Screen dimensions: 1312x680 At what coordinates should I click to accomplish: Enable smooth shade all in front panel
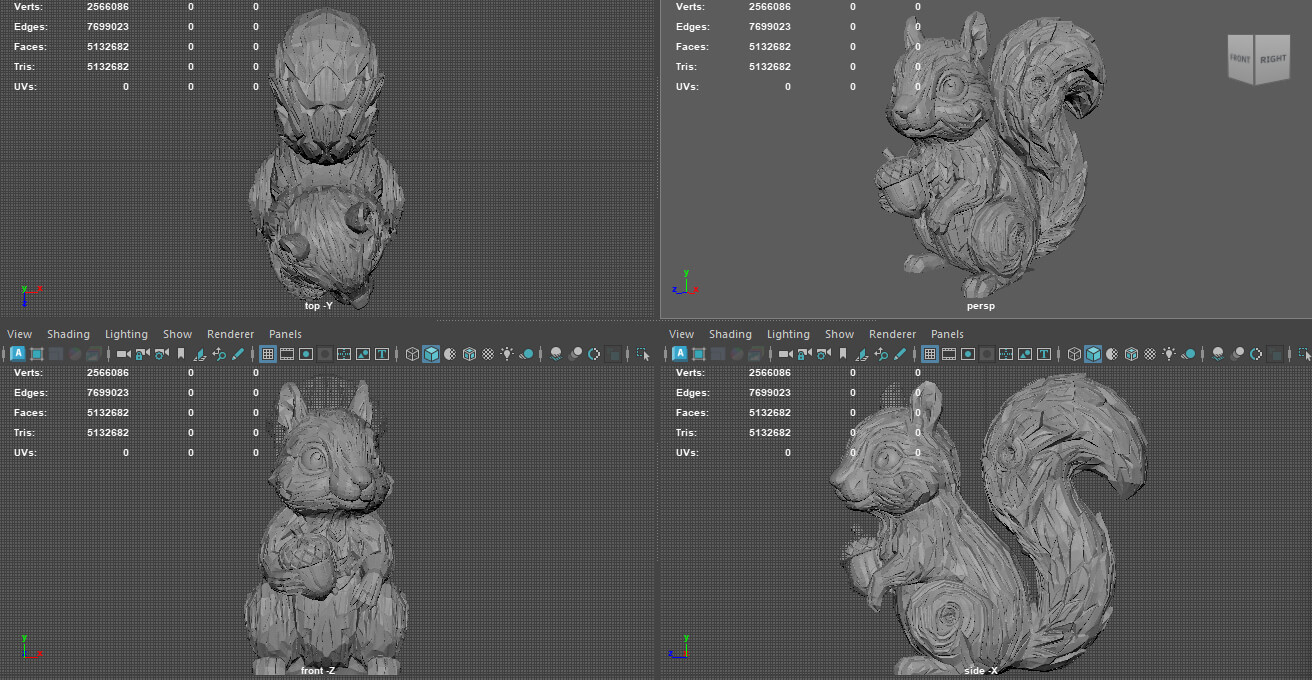tap(431, 354)
